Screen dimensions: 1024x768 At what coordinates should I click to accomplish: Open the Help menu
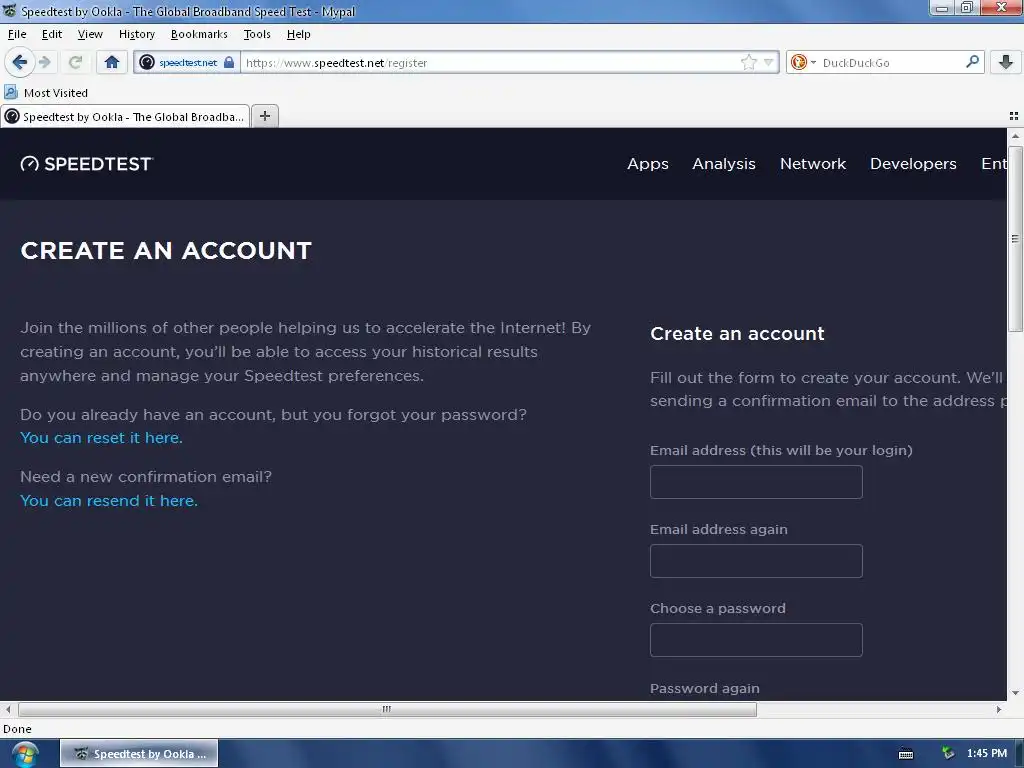click(298, 34)
